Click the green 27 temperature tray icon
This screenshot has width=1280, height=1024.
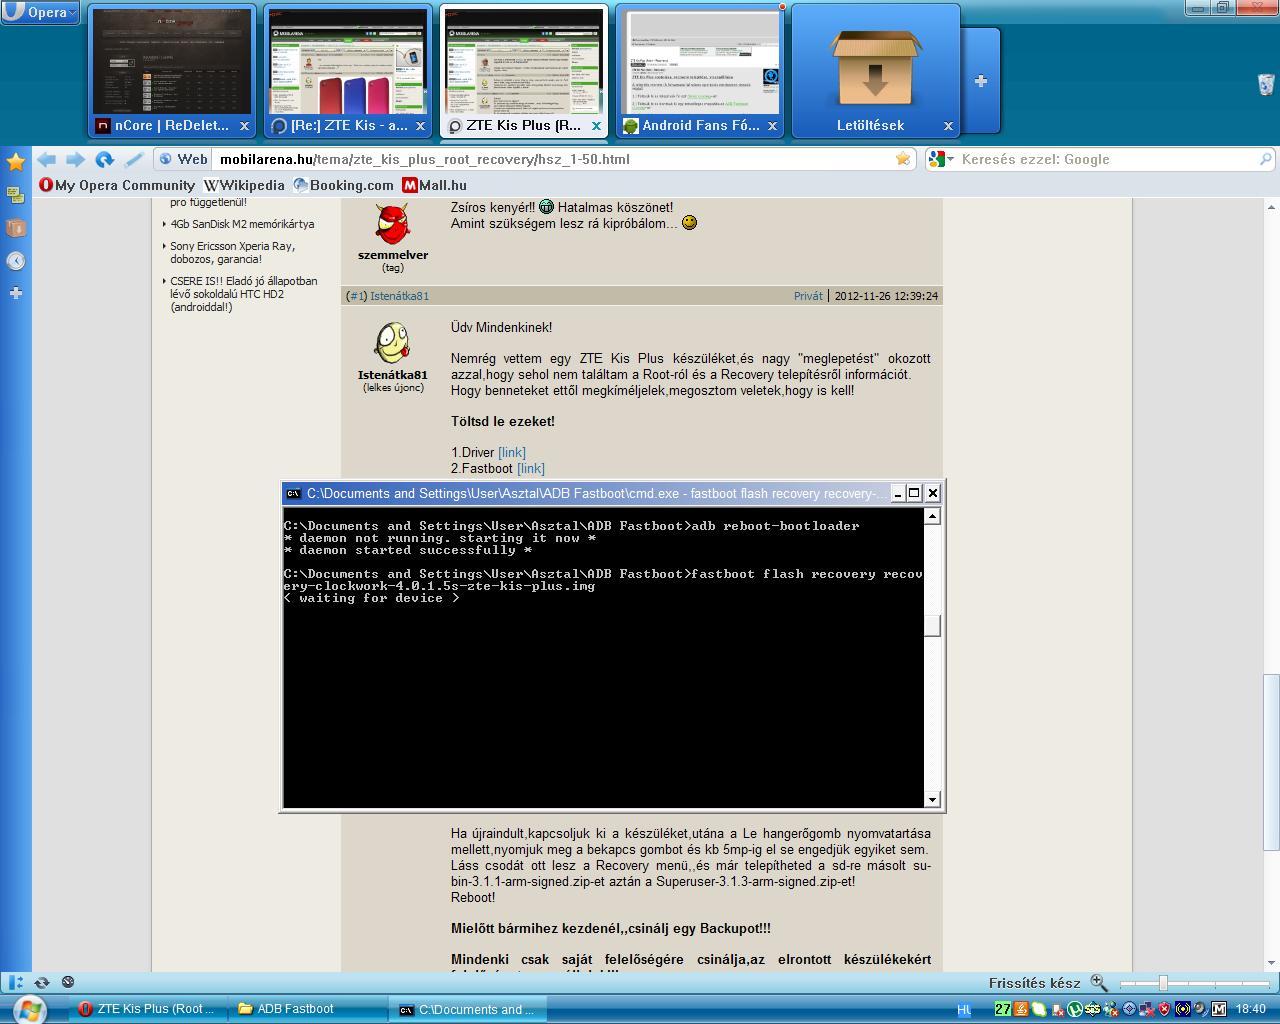pyautogui.click(x=1003, y=1010)
